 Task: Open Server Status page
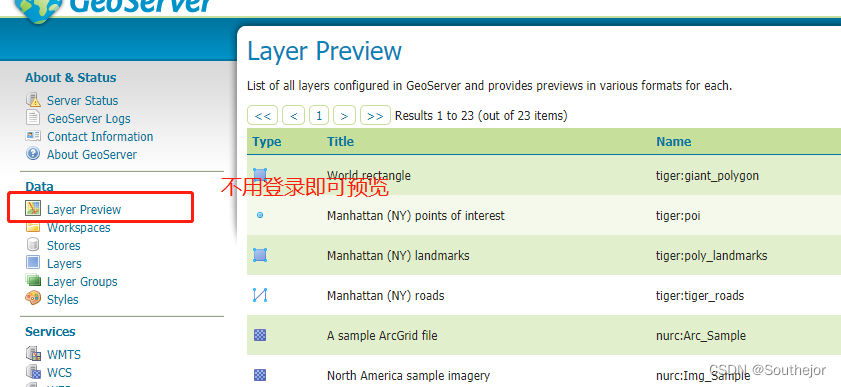tap(83, 100)
